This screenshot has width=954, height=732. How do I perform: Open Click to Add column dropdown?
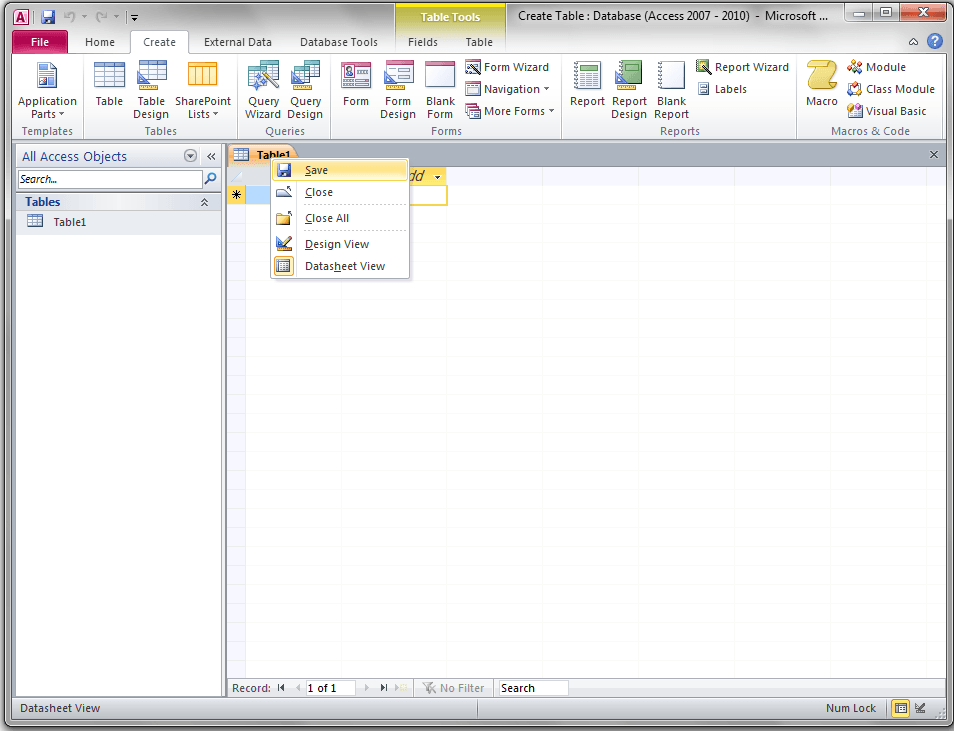(437, 177)
